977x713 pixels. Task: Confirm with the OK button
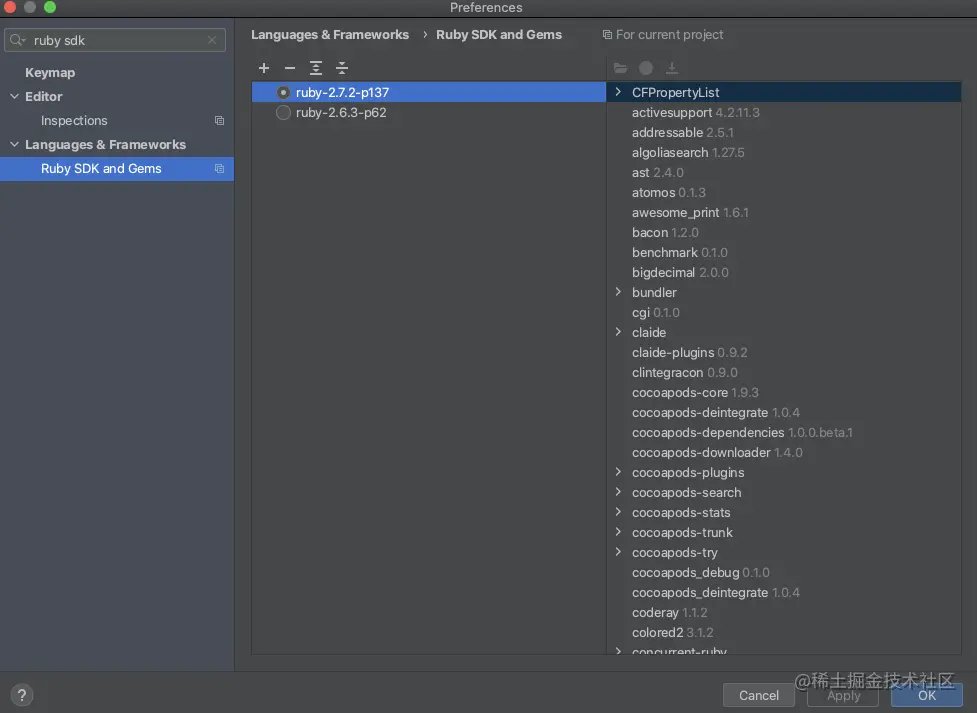pos(927,695)
